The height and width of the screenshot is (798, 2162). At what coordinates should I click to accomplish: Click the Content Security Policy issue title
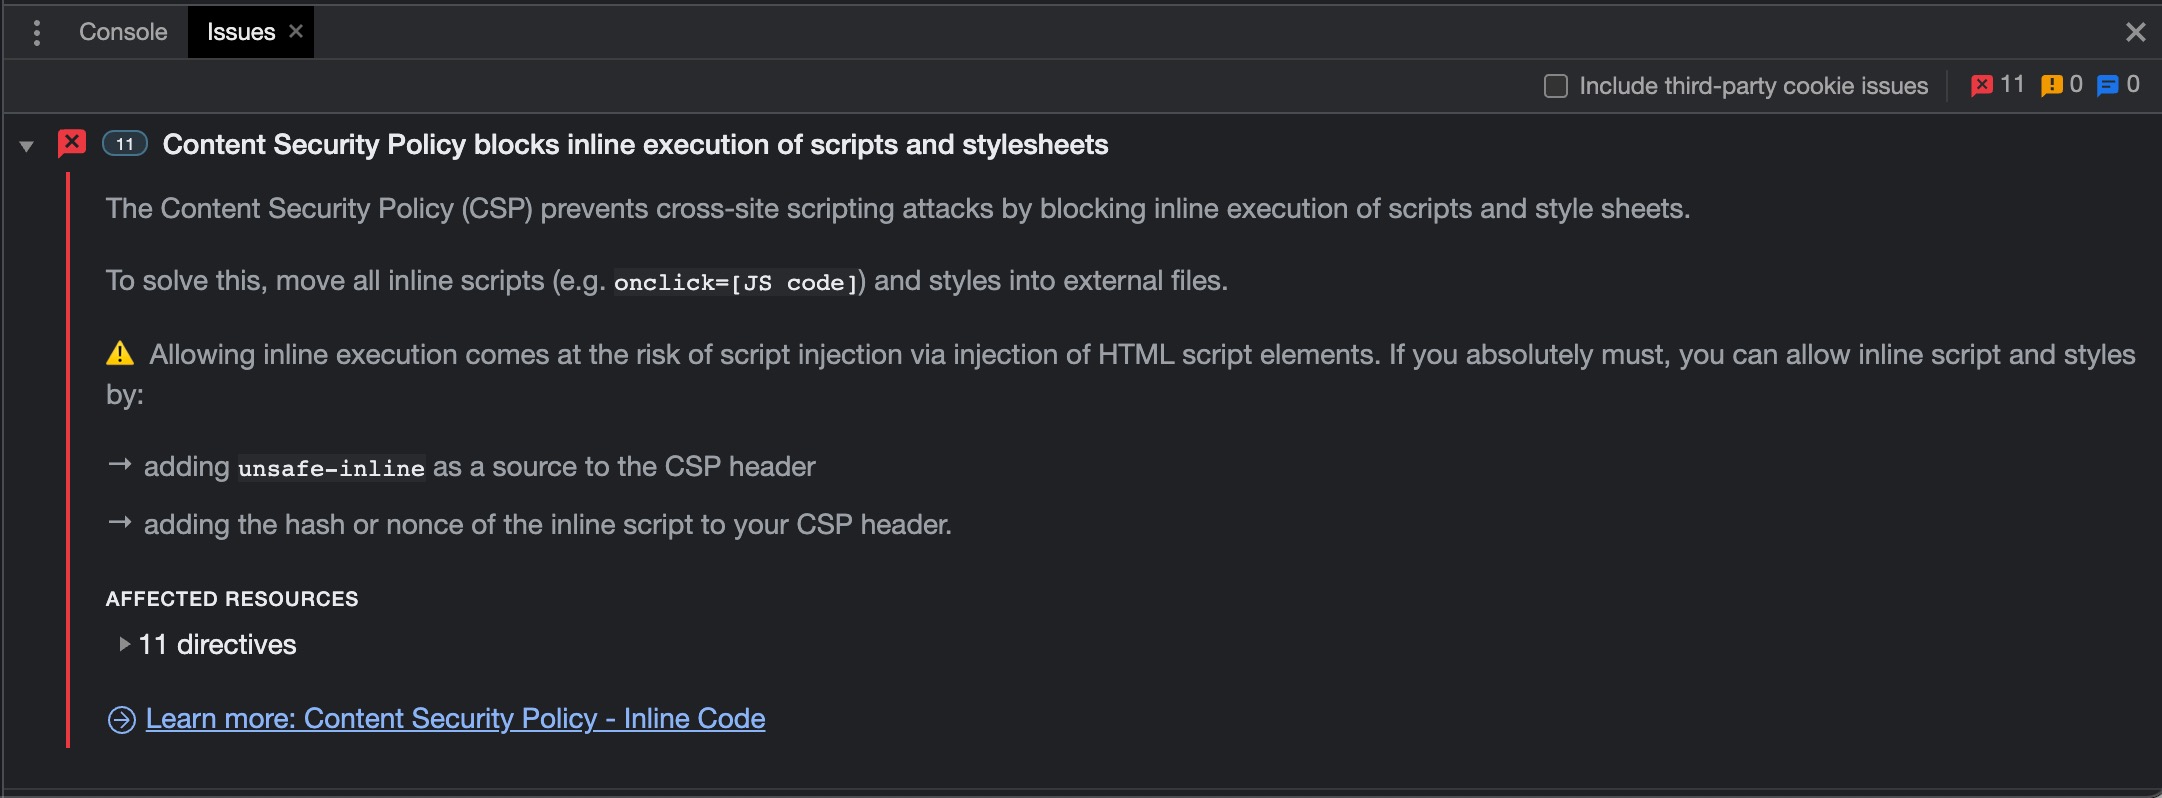pyautogui.click(x=635, y=145)
